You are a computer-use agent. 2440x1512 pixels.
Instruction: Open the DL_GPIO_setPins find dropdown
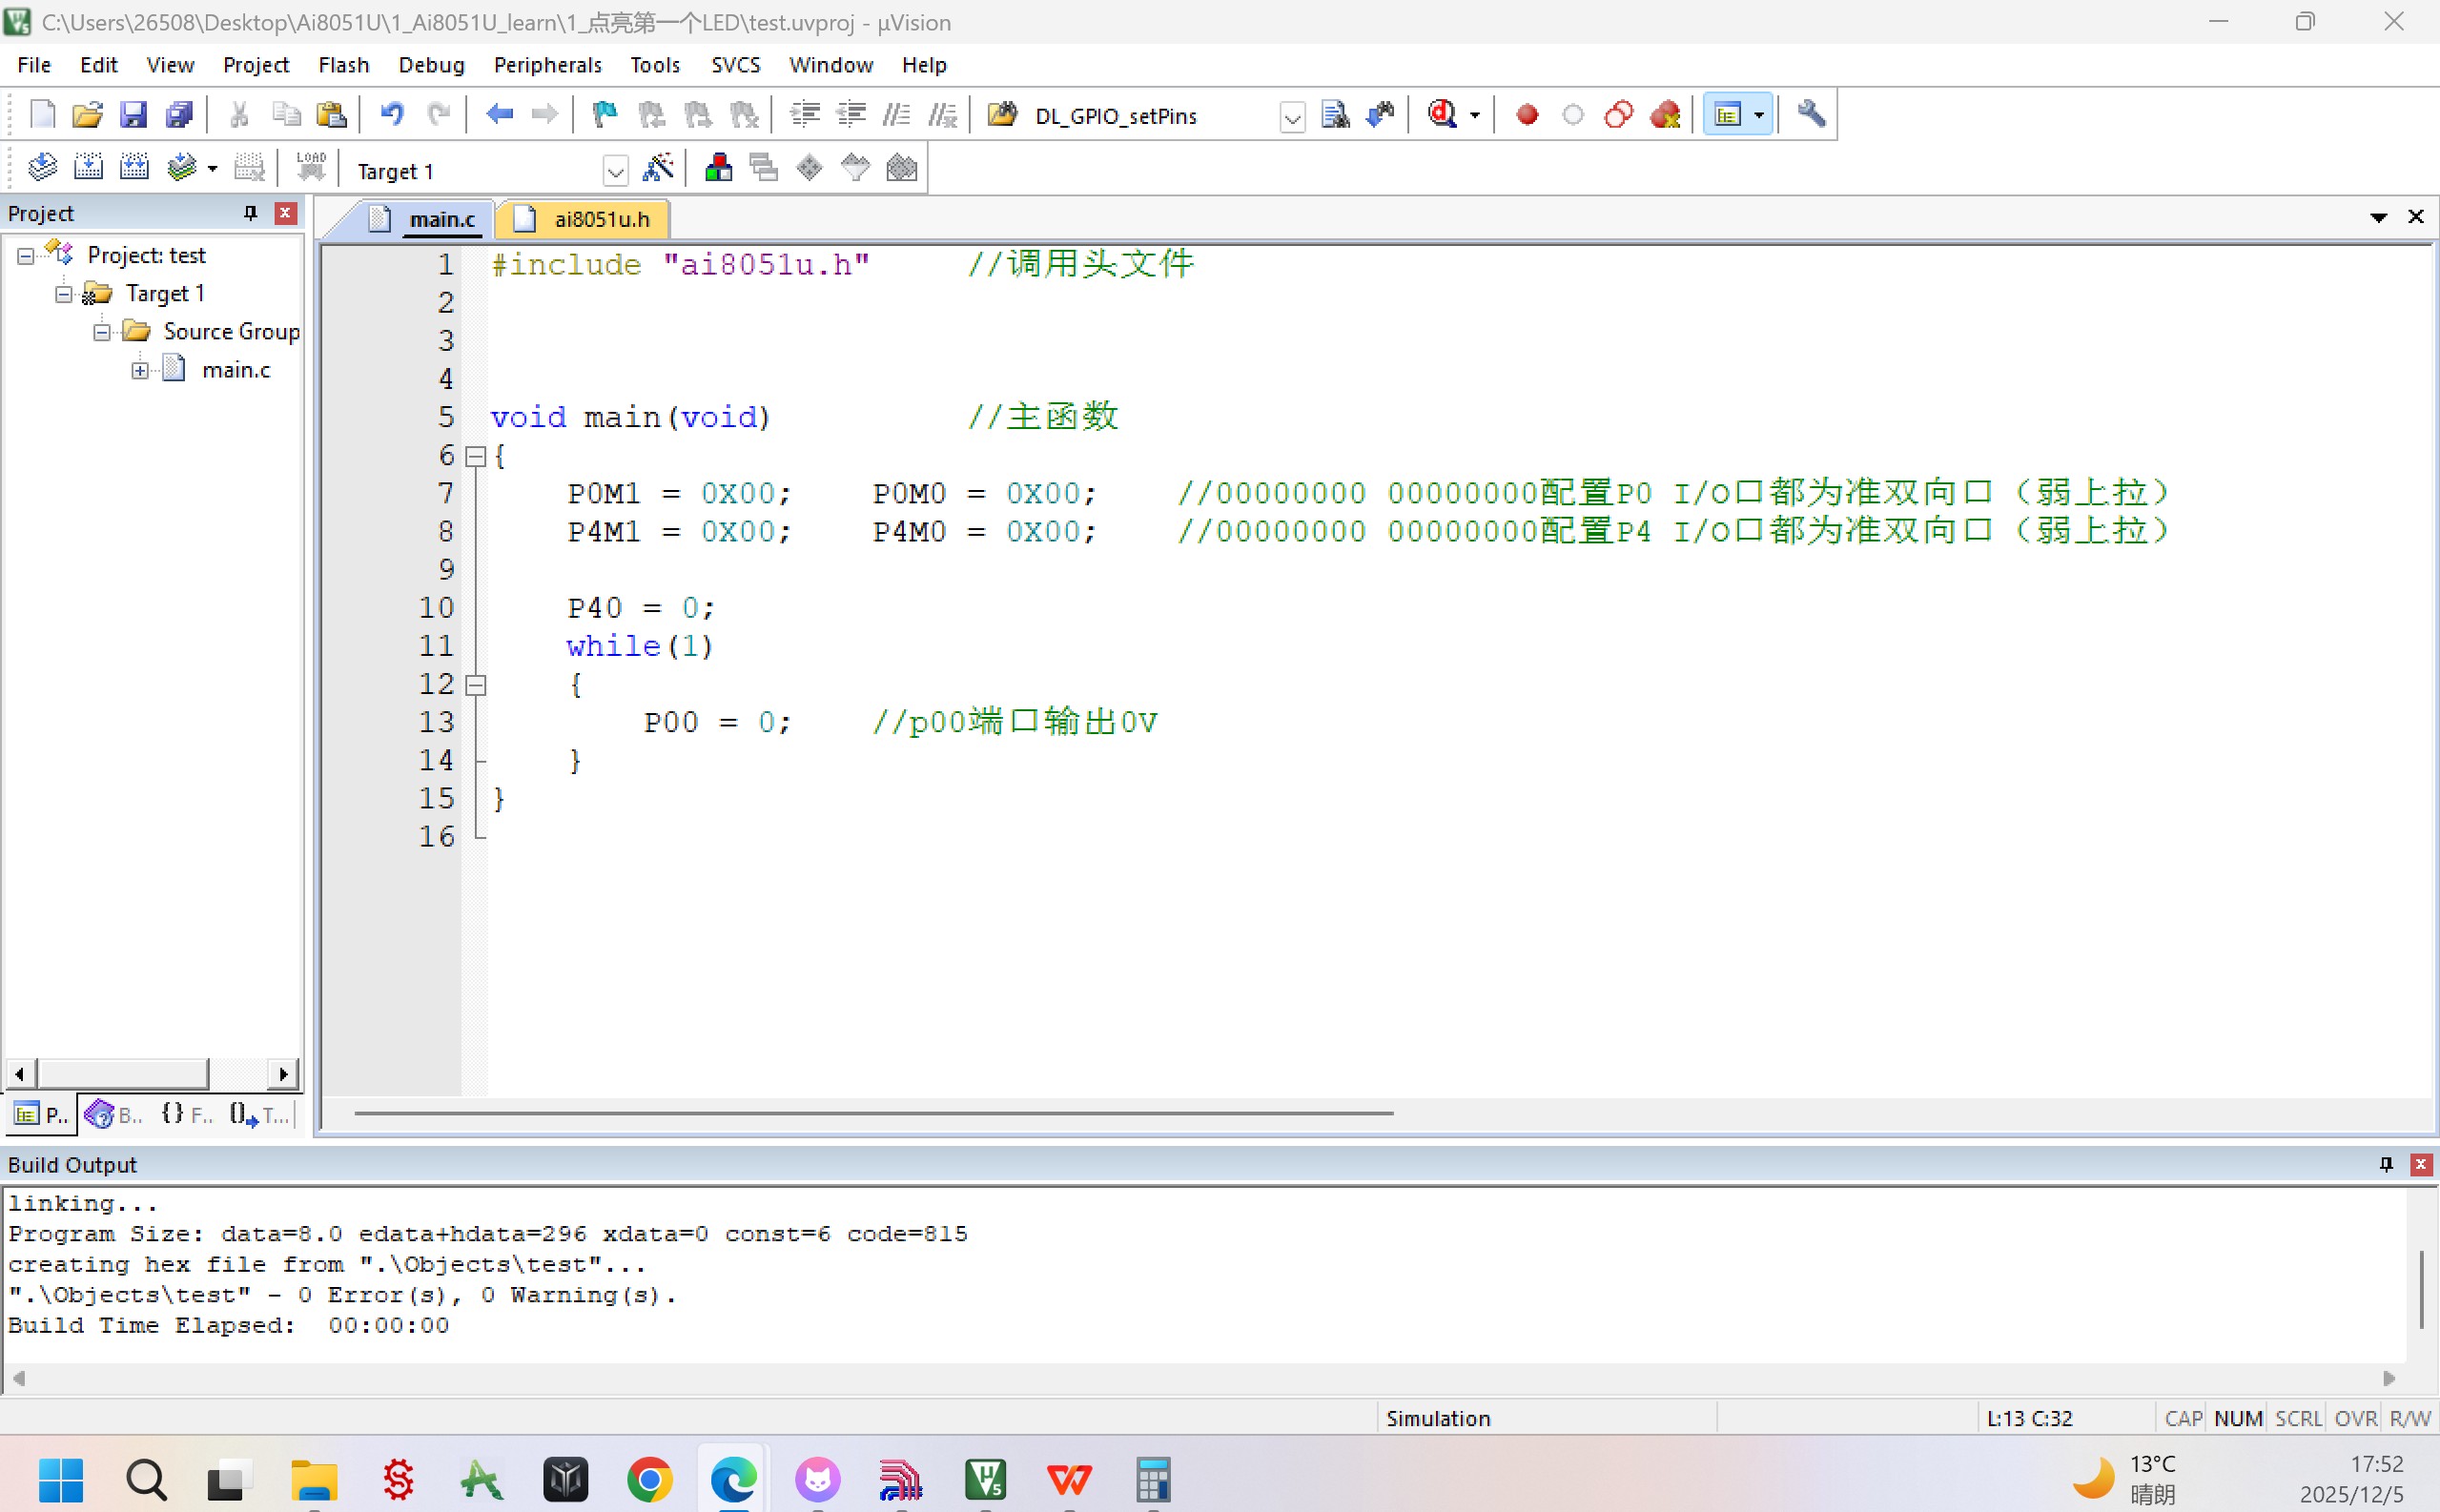pos(1292,117)
